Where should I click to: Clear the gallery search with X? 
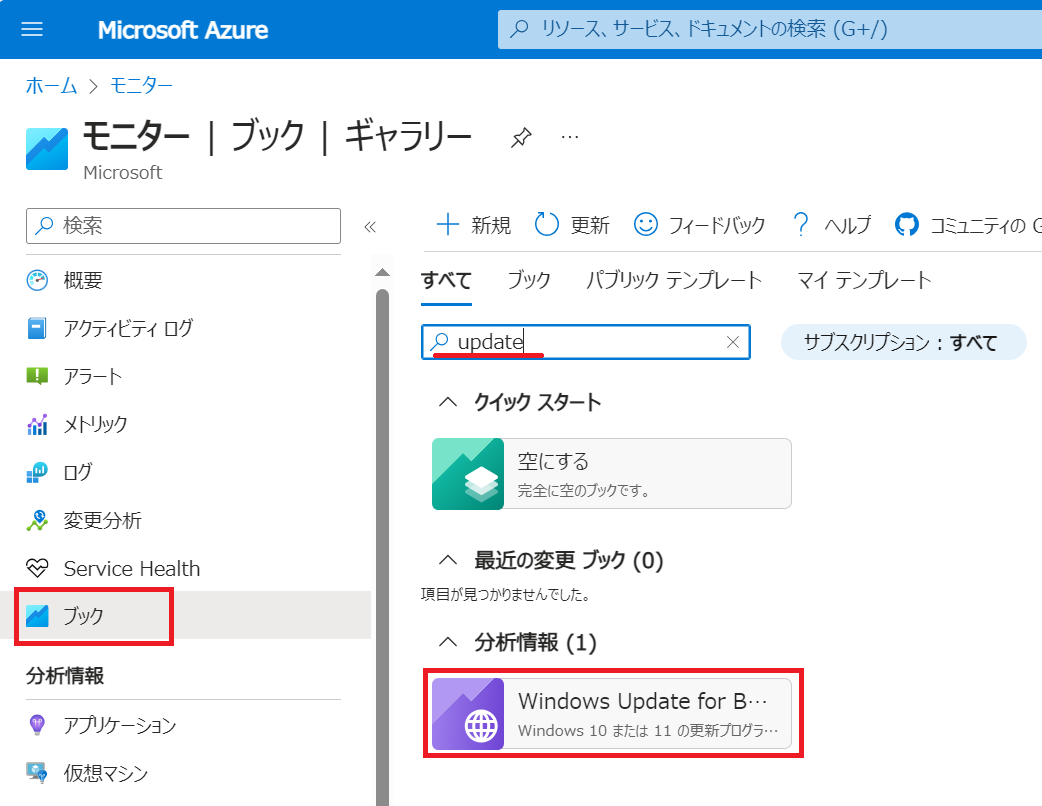tap(733, 342)
